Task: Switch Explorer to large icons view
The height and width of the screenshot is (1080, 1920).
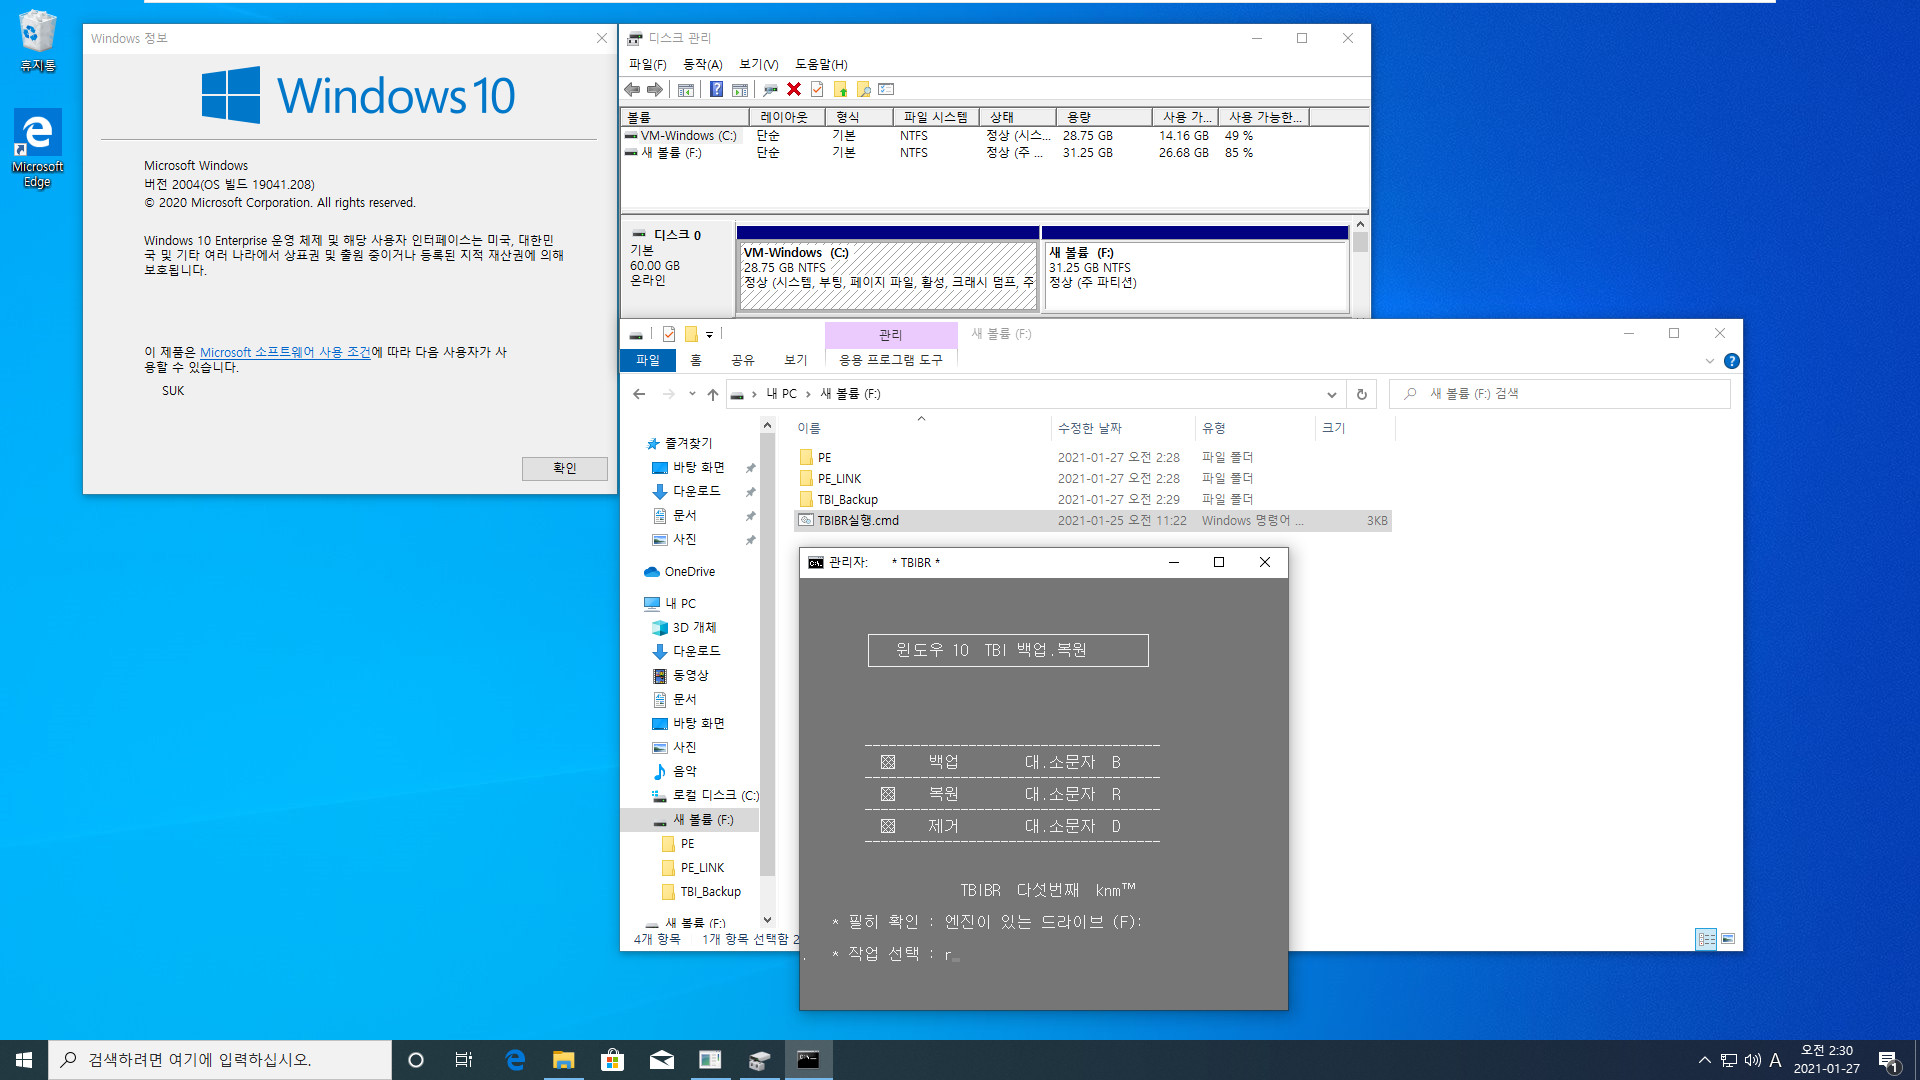Action: click(1728, 939)
